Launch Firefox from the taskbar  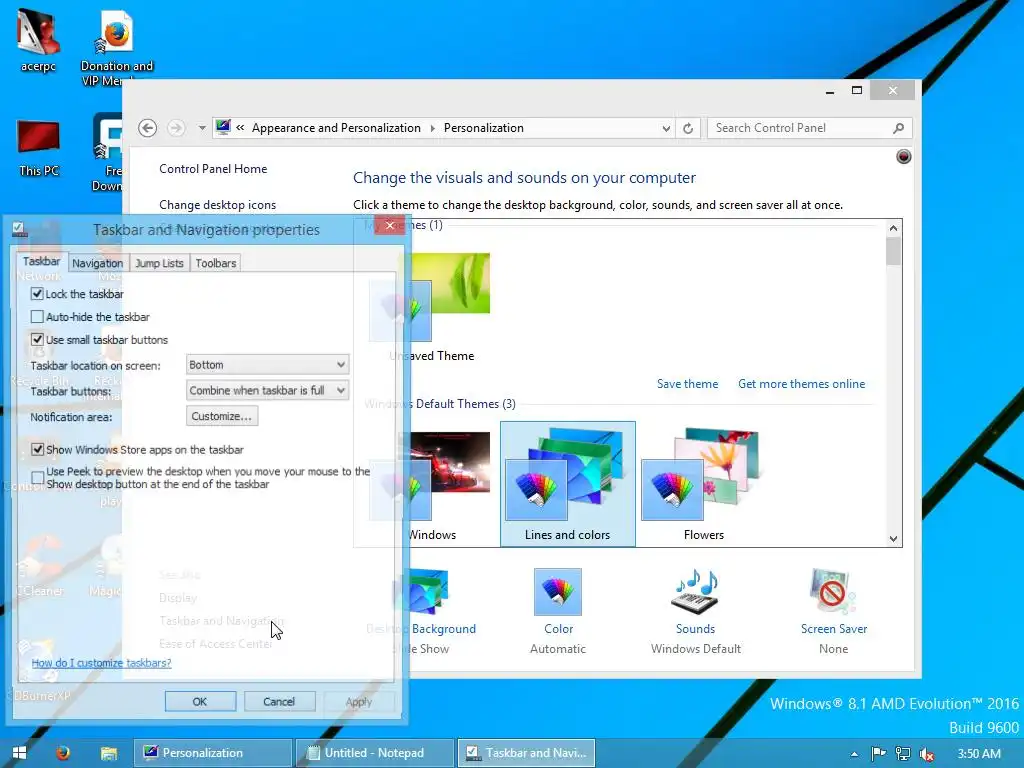[x=63, y=753]
